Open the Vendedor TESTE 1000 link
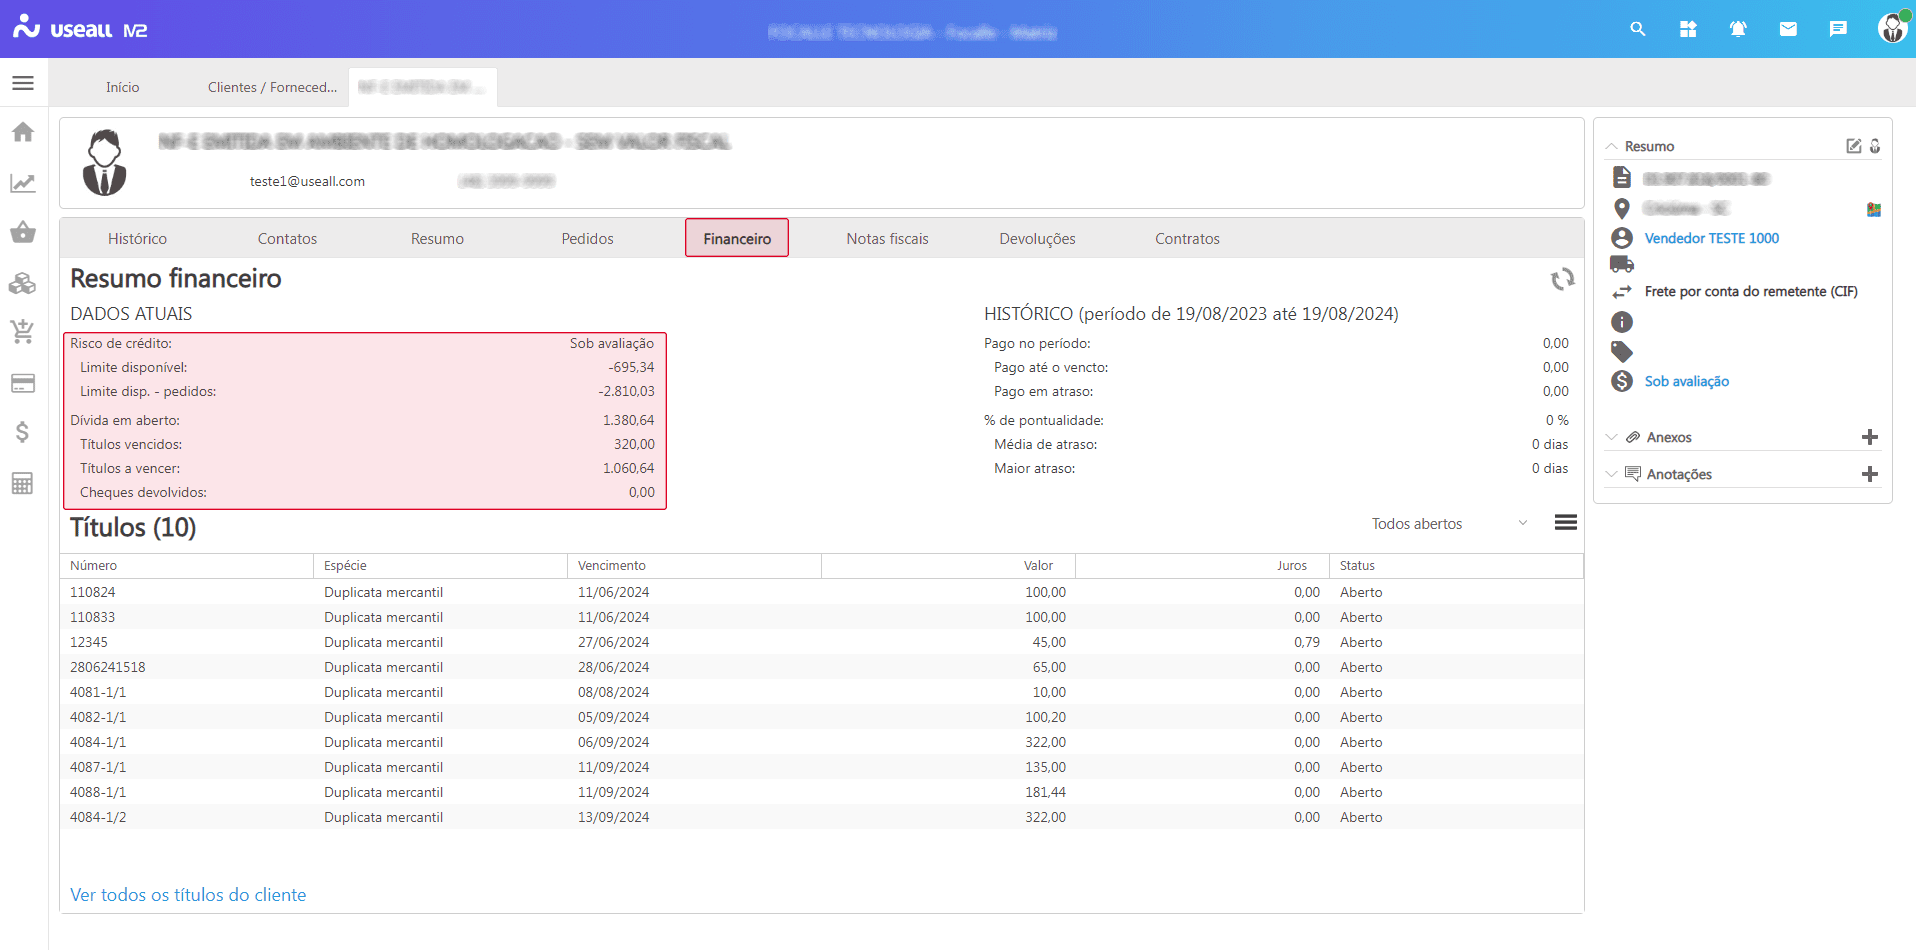 [1711, 238]
